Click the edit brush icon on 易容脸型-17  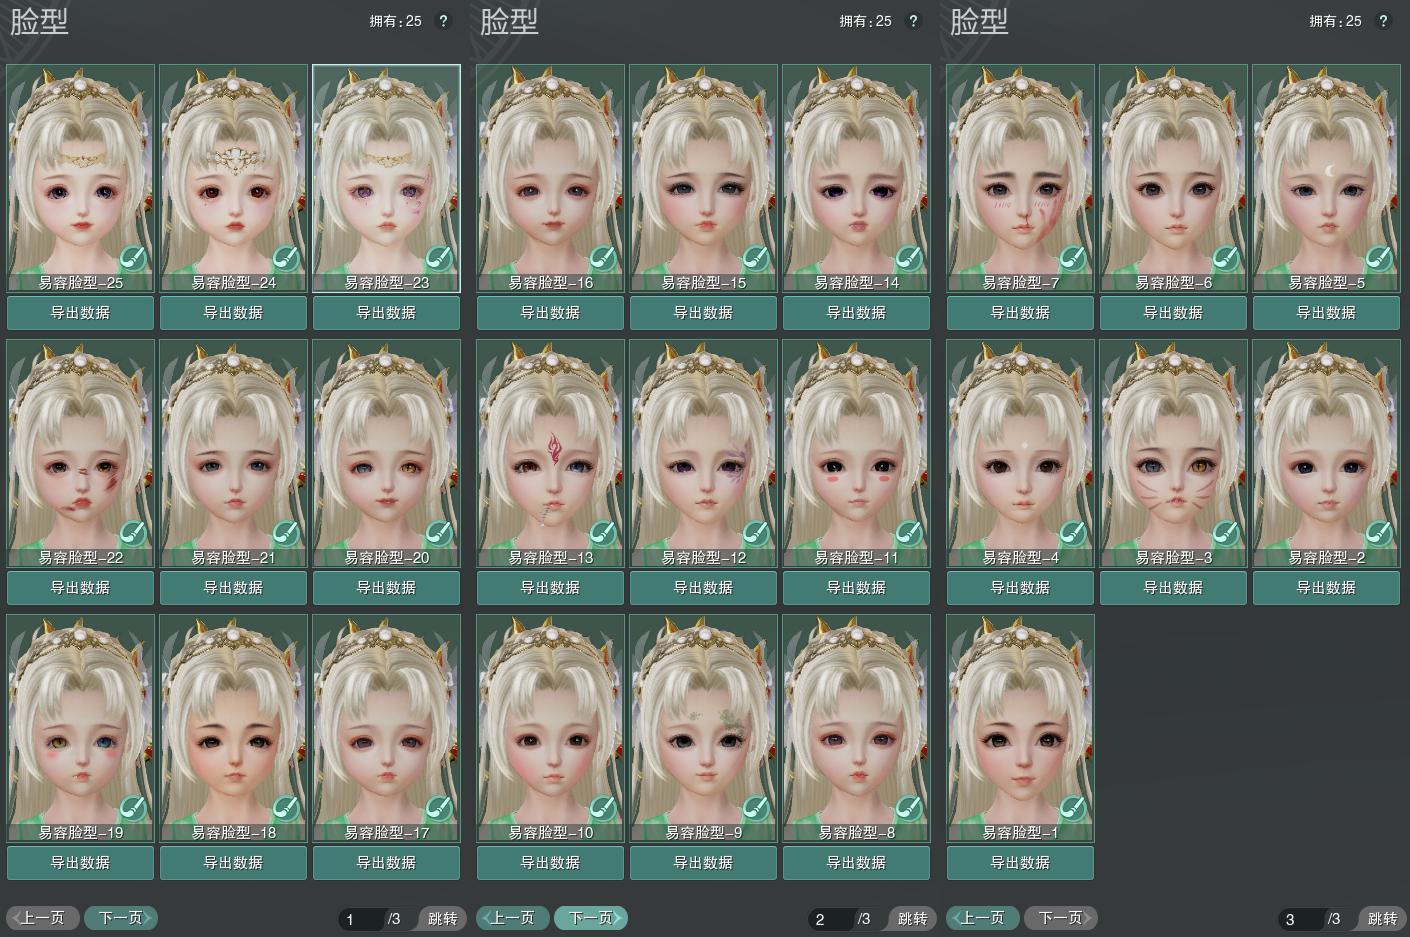(x=439, y=809)
